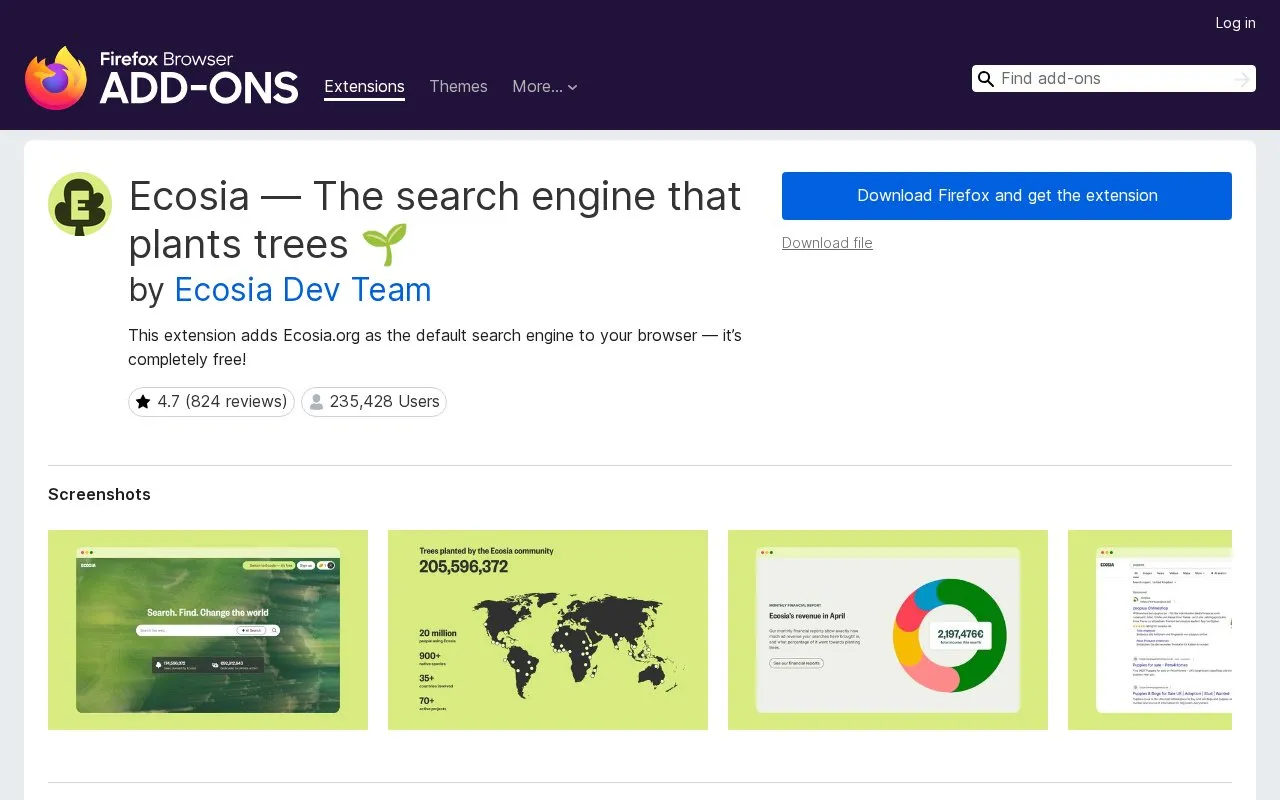Image resolution: width=1280 pixels, height=800 pixels.
Task: Open the Themes tab
Action: (x=458, y=87)
